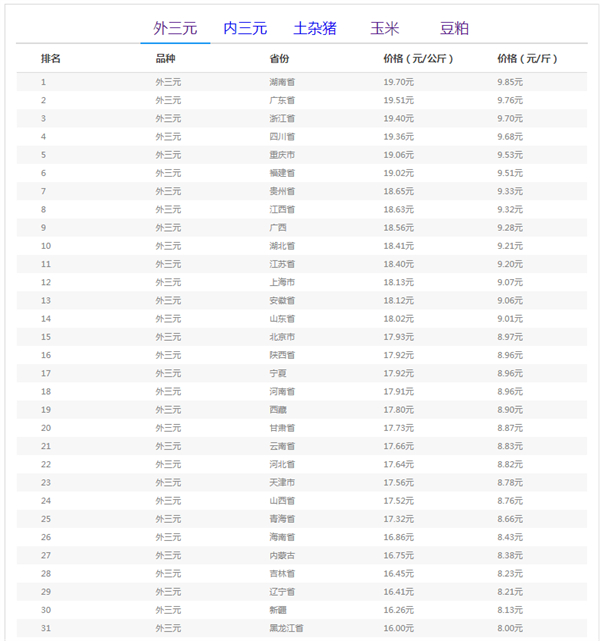Click the 9.28元 price cell
Image resolution: width=600 pixels, height=641 pixels.
pyautogui.click(x=510, y=228)
